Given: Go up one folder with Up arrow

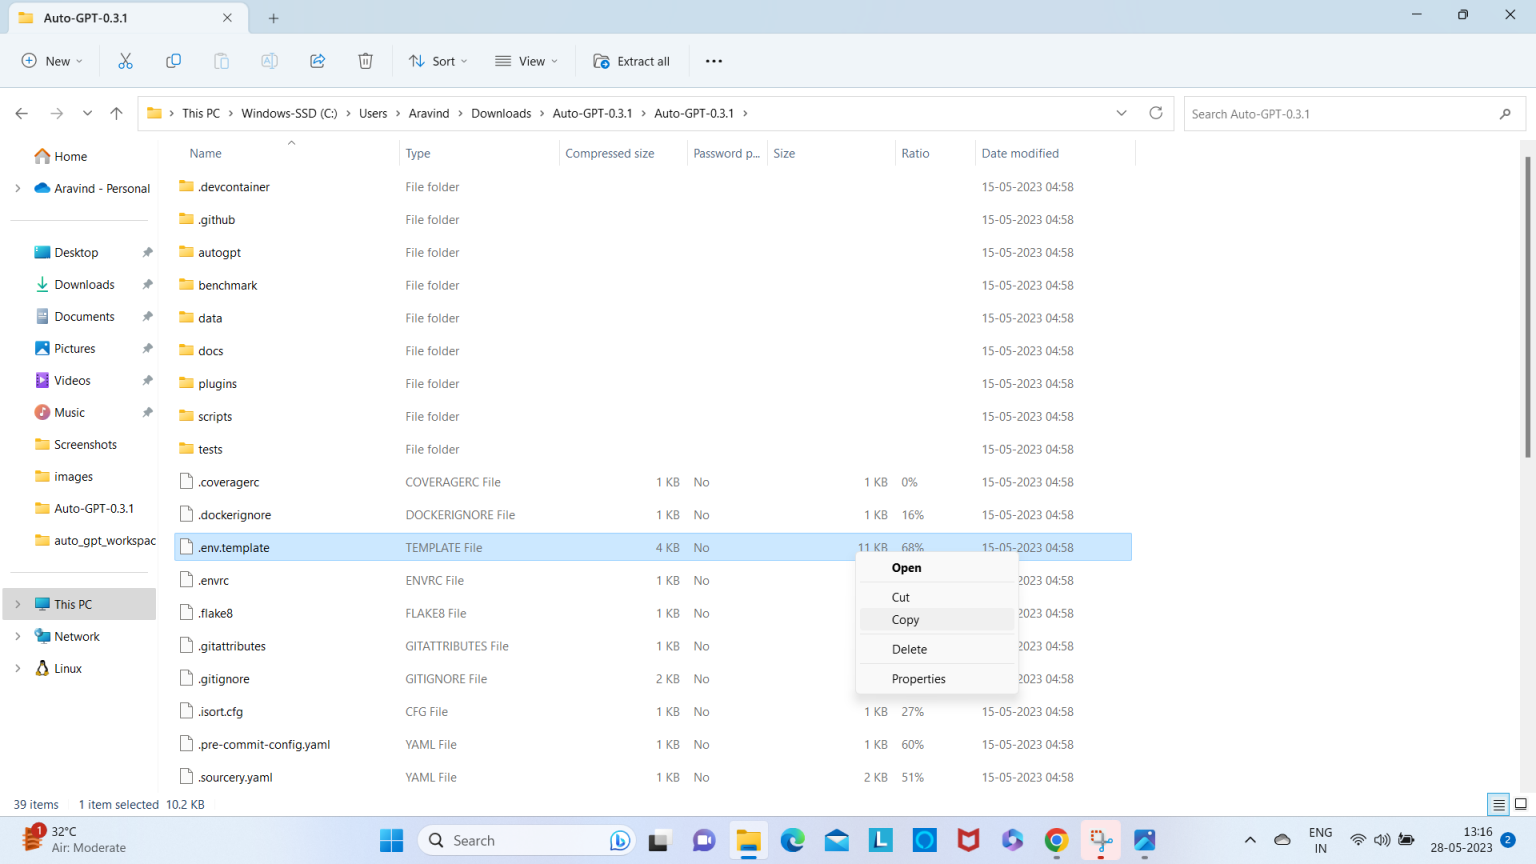Looking at the screenshot, I should [x=116, y=113].
